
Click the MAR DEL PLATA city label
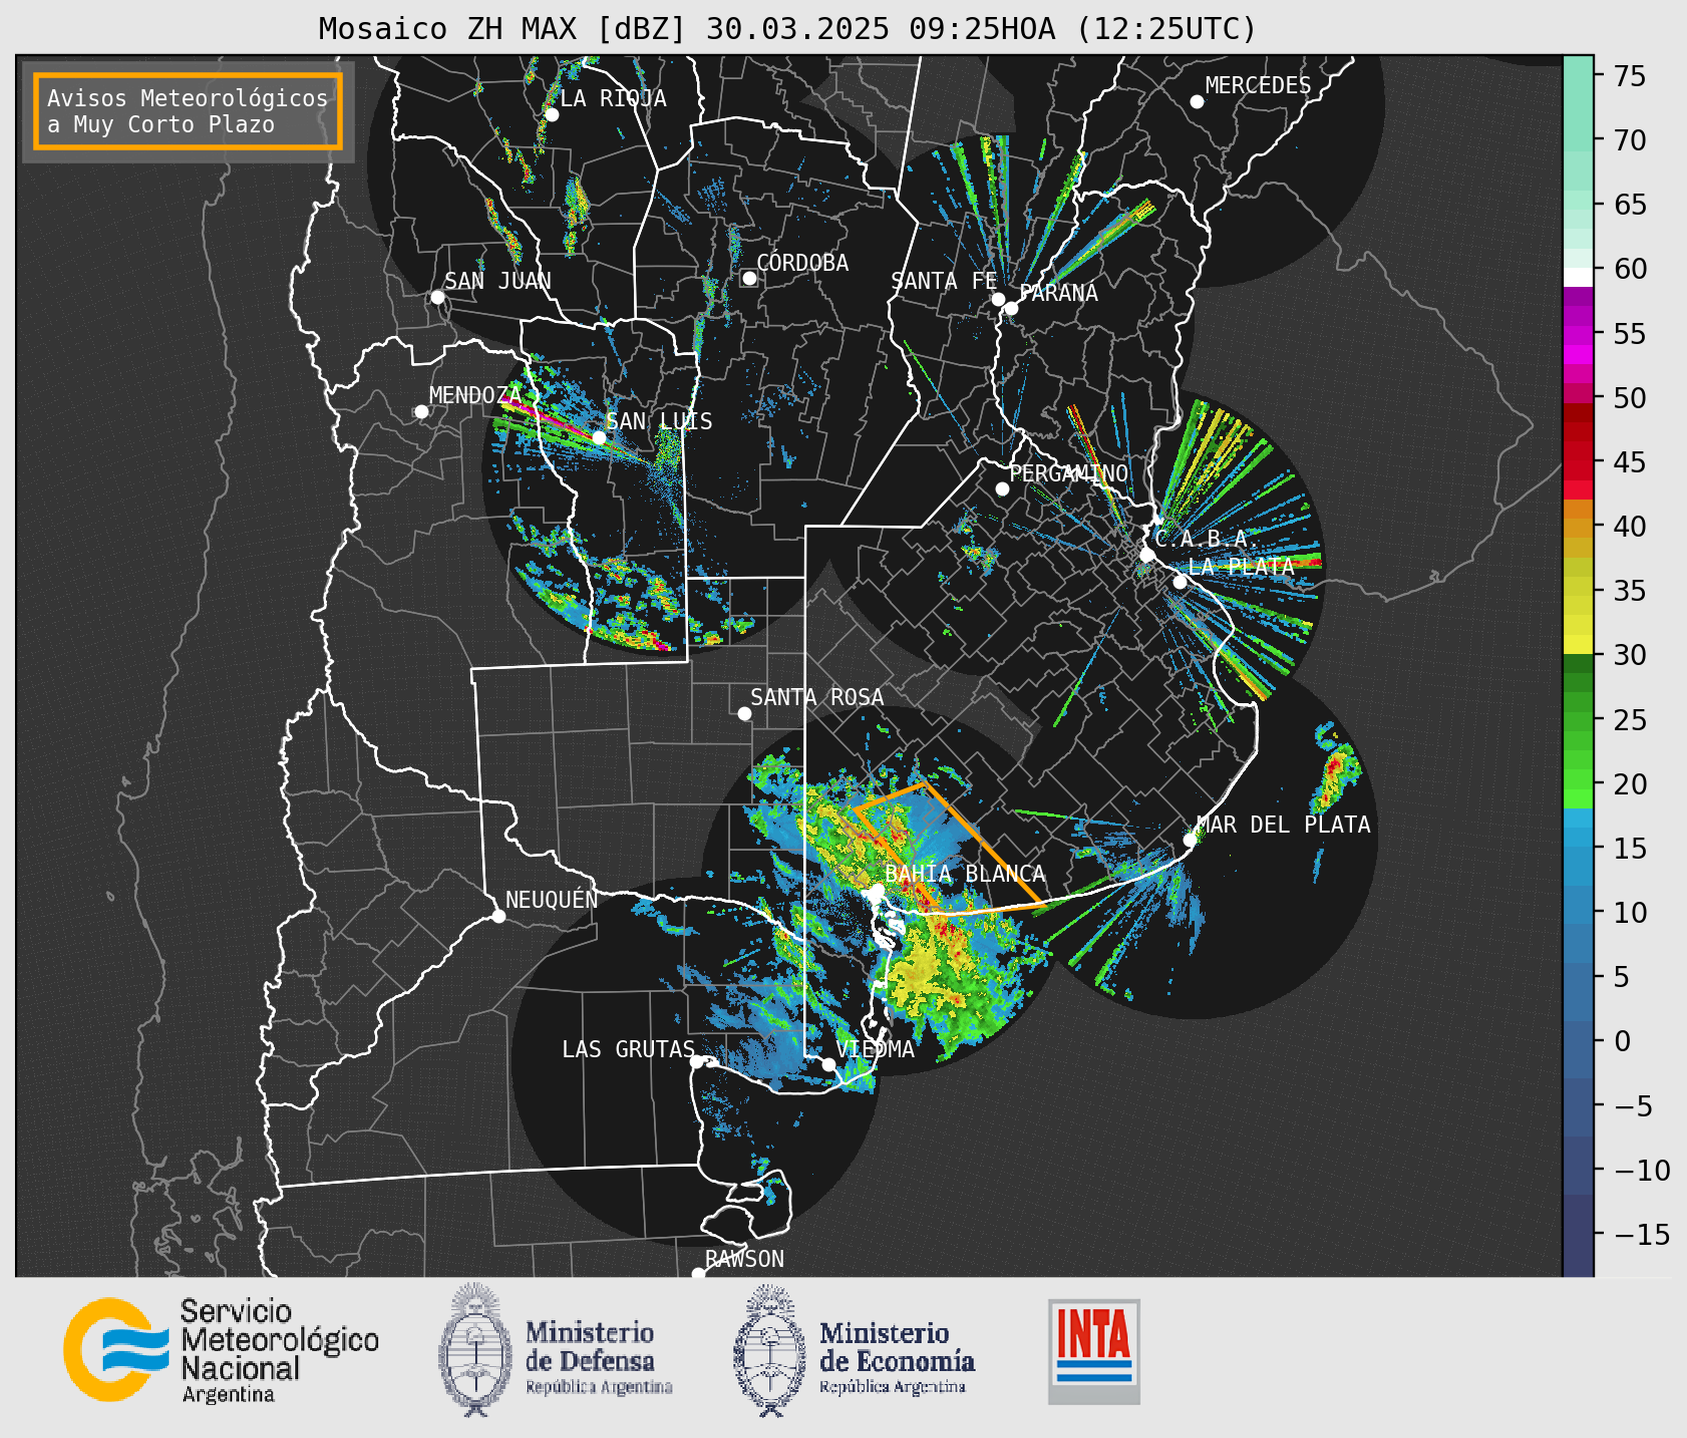[1284, 825]
